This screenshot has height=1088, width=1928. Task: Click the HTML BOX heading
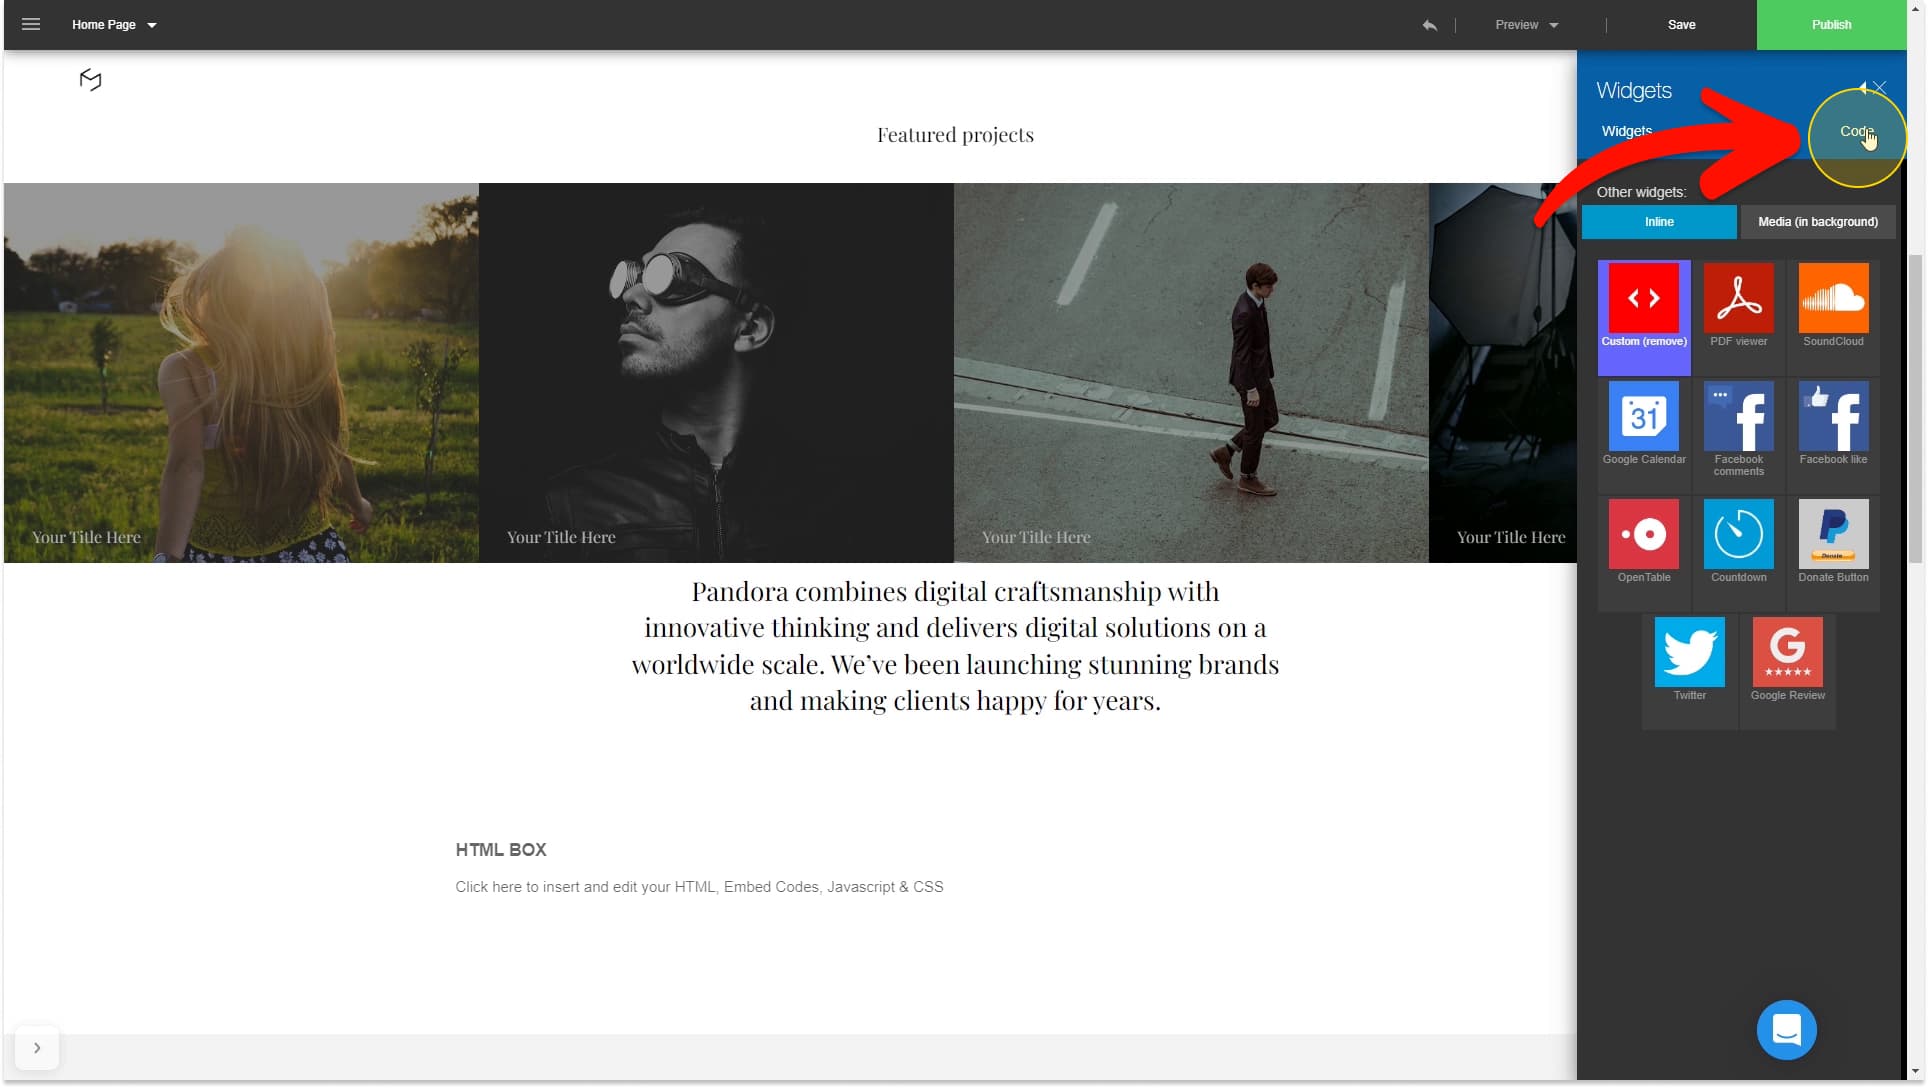point(501,850)
